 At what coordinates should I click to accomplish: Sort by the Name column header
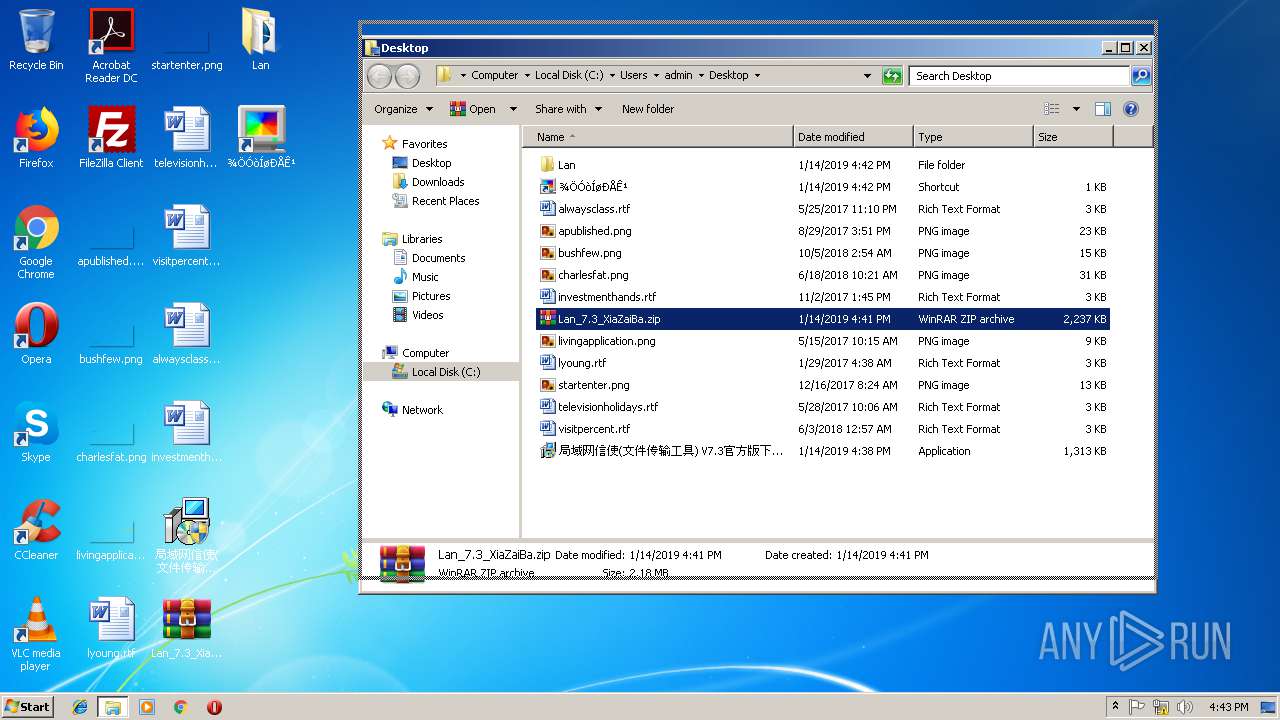[658, 137]
